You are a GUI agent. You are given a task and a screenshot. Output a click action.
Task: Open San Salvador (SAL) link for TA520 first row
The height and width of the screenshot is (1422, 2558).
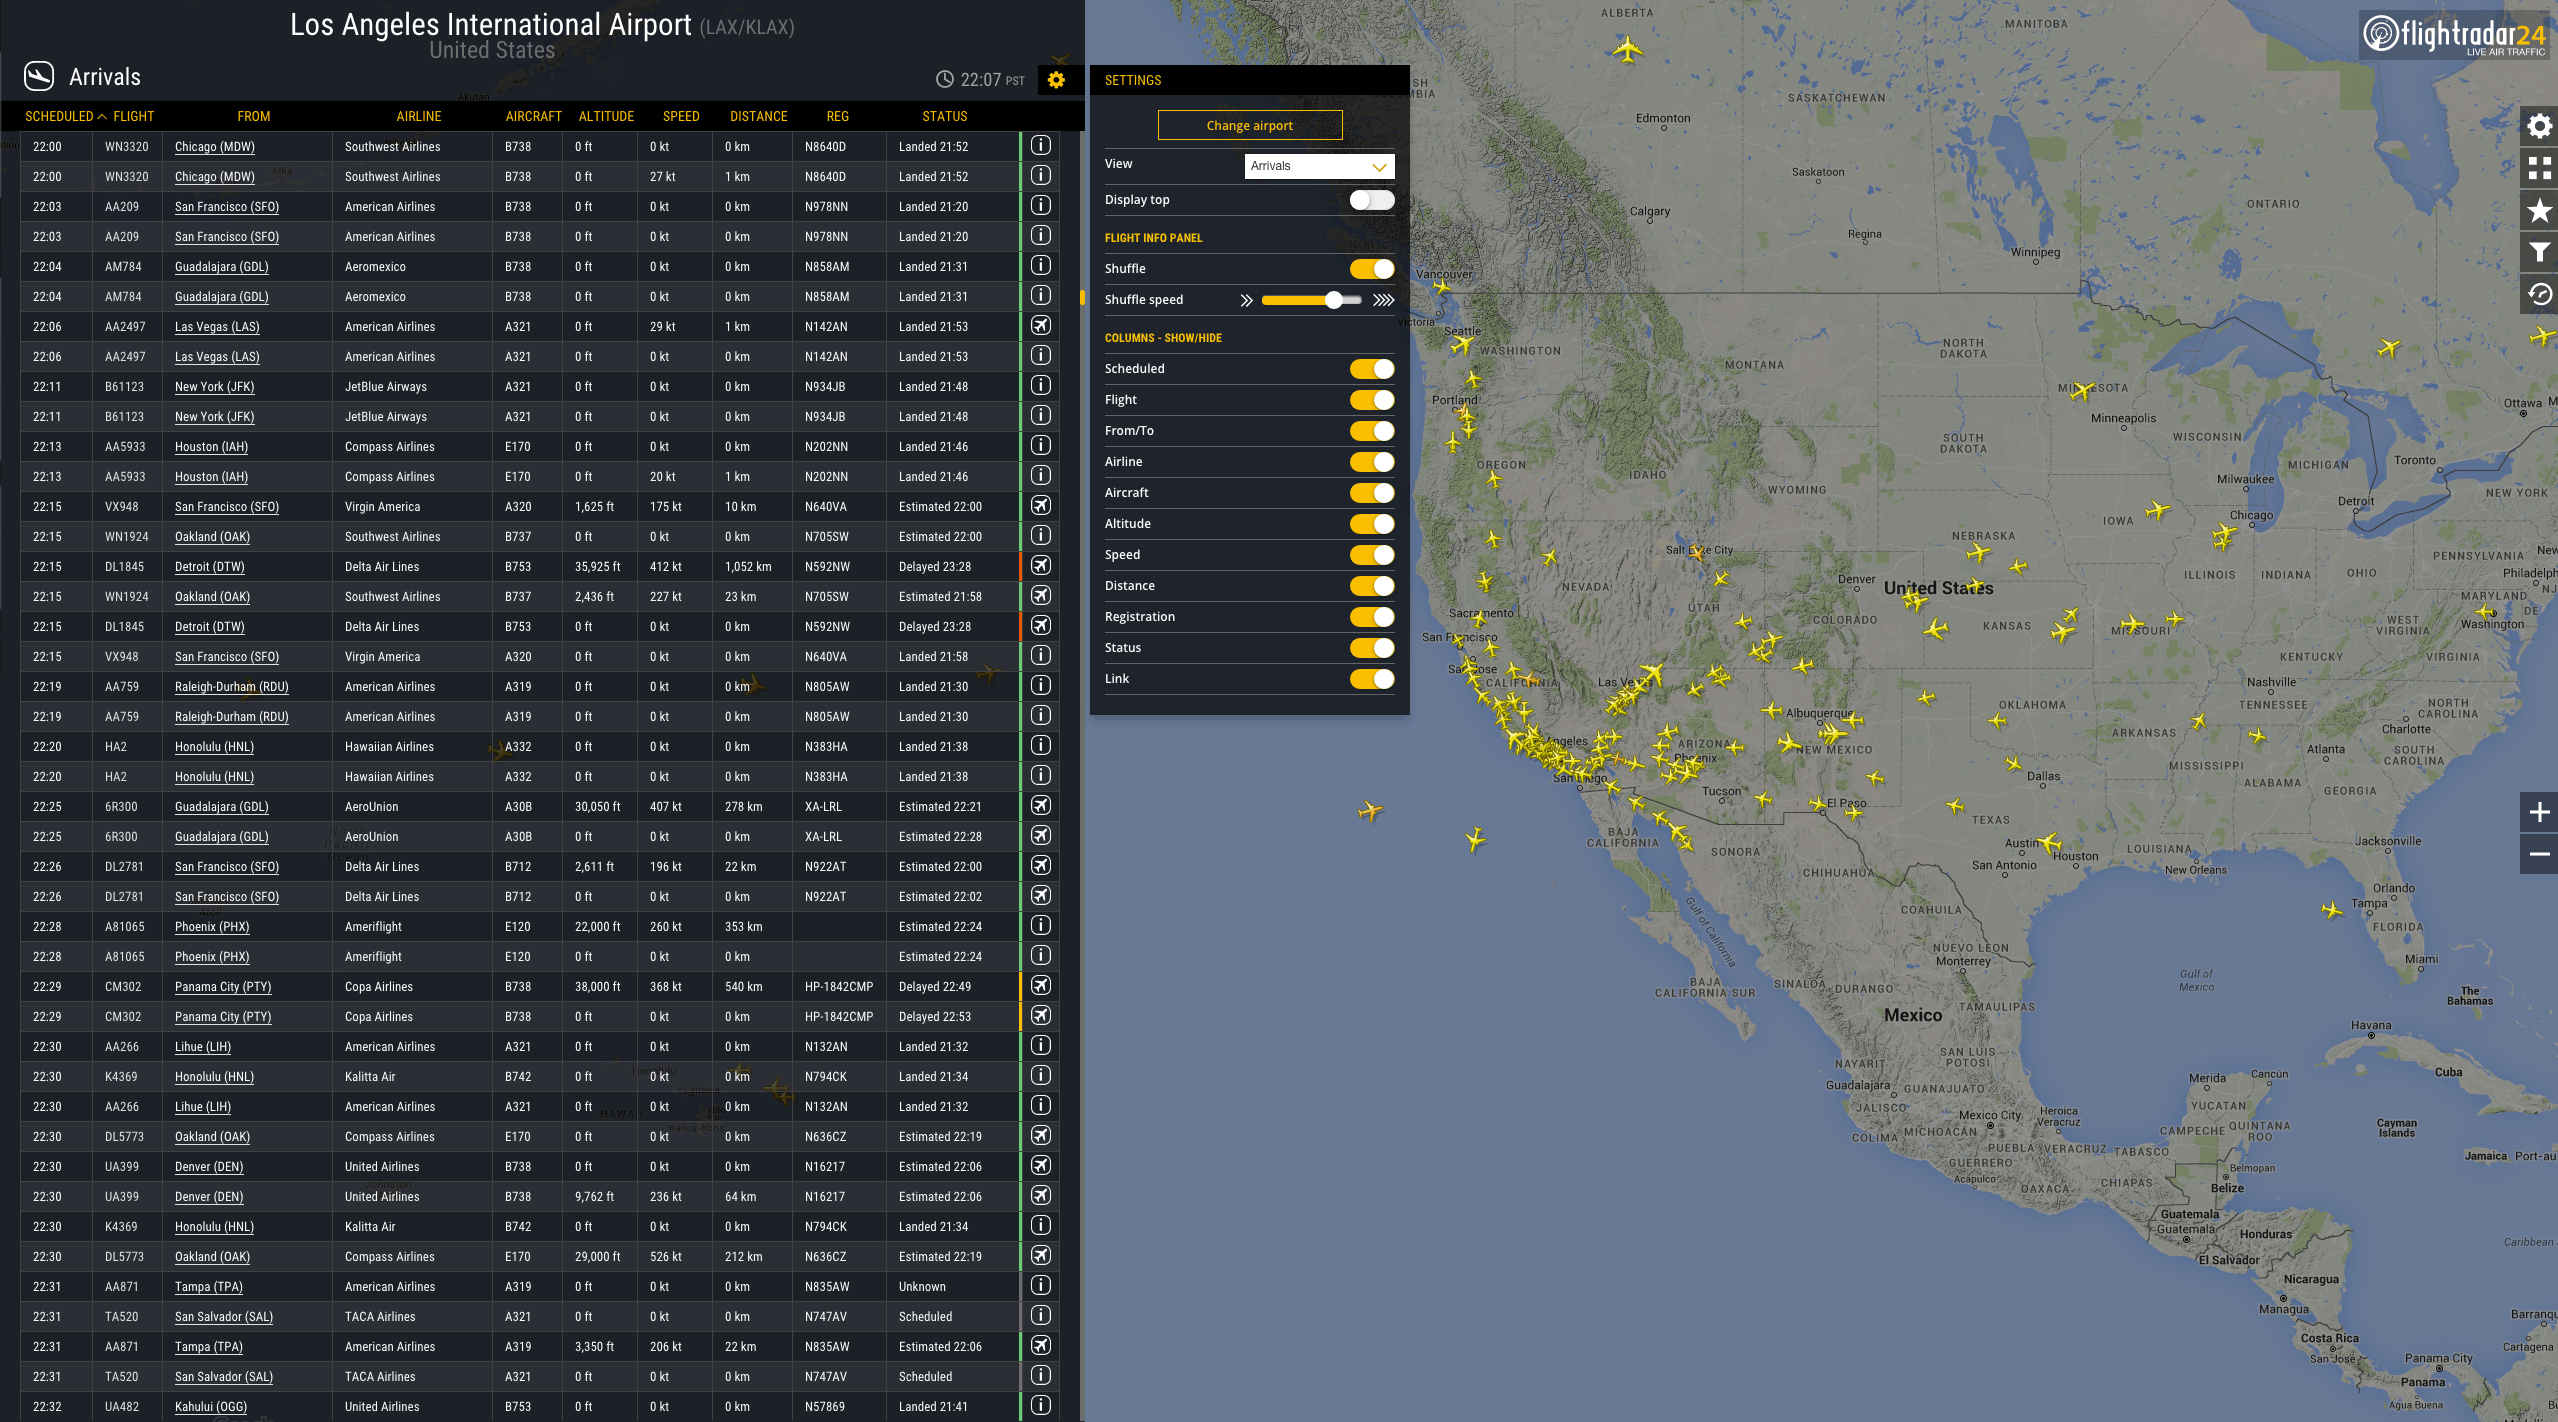tap(223, 1317)
